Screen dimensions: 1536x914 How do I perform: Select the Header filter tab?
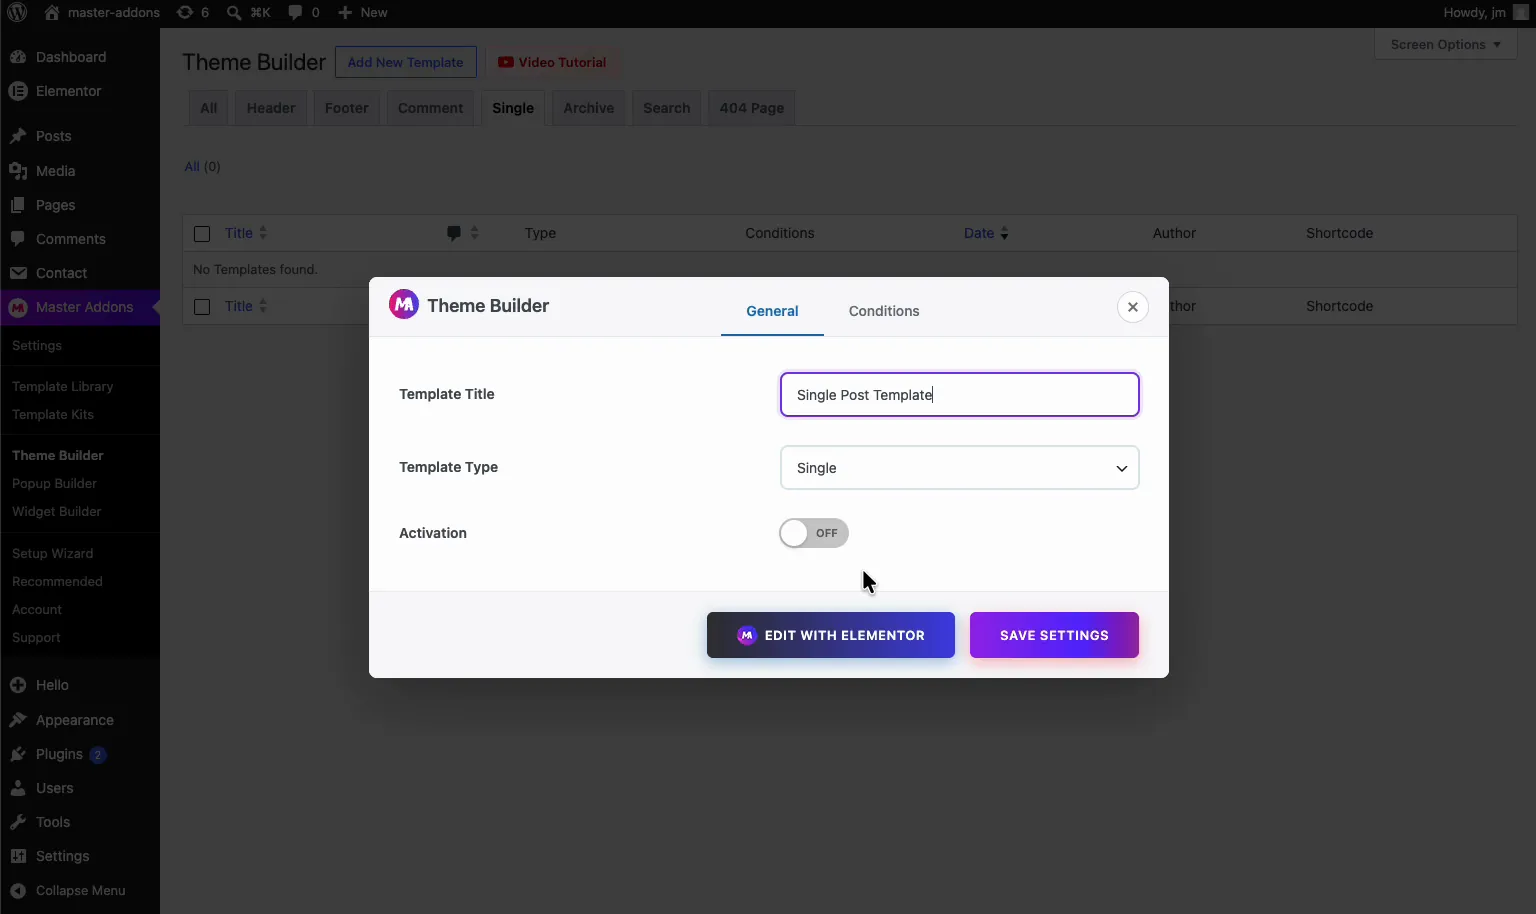(271, 108)
